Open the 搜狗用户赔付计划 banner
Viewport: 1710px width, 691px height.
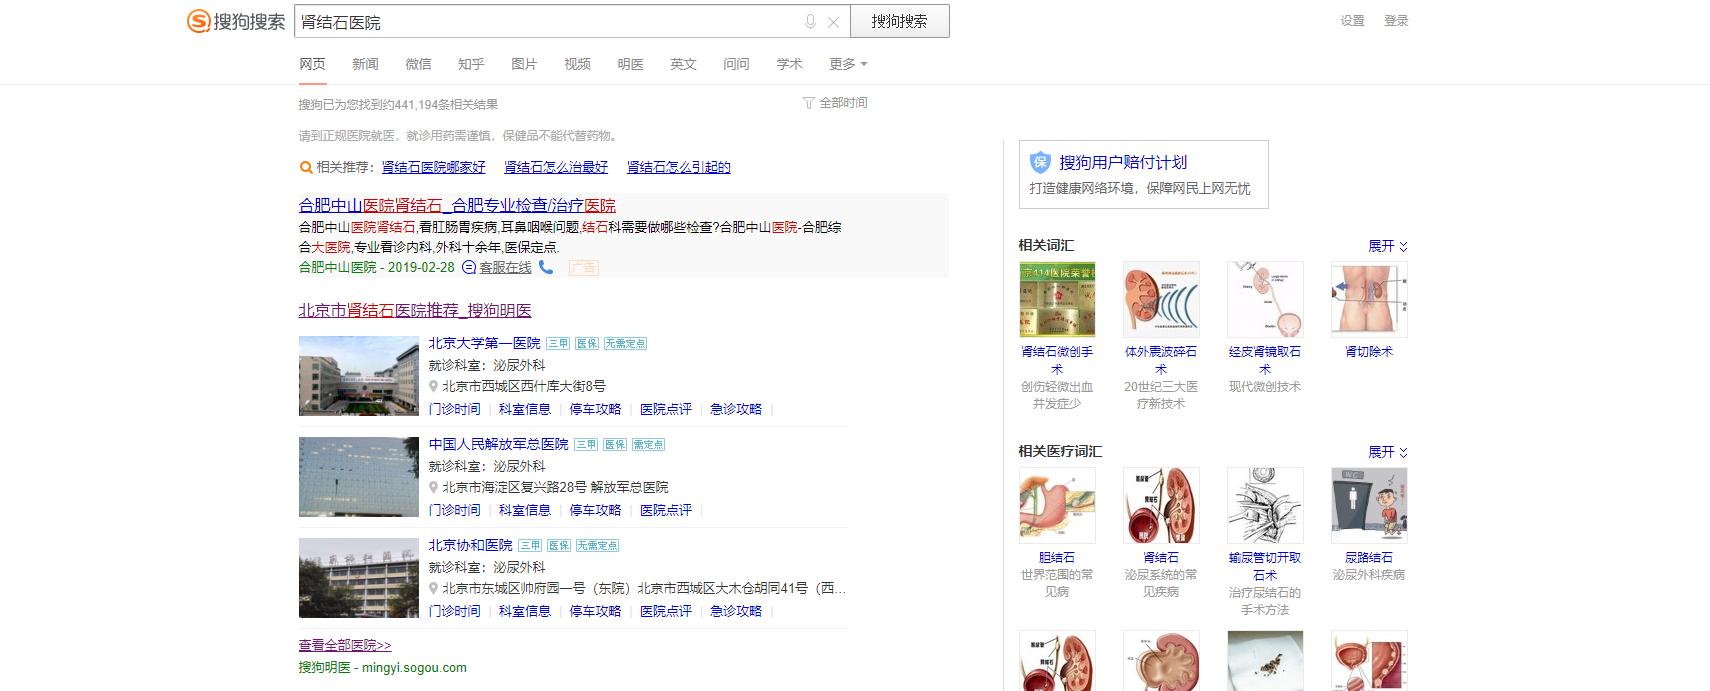[1144, 174]
